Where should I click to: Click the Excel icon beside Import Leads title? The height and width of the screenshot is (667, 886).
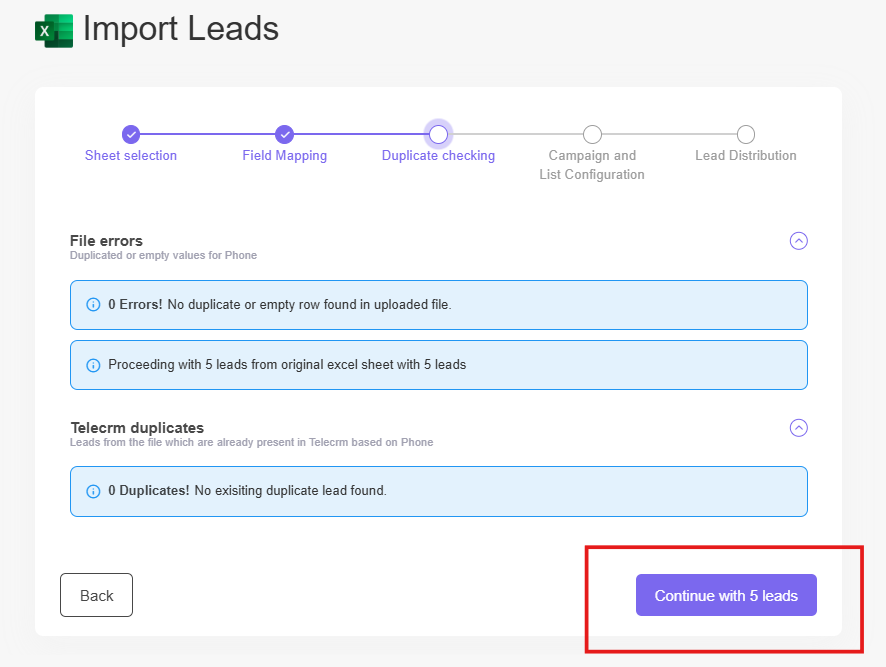55,30
